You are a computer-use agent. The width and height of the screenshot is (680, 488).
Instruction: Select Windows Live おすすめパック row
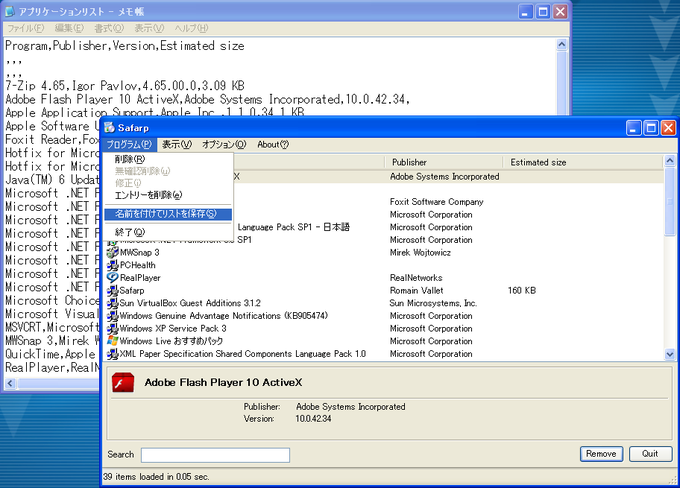pyautogui.click(x=385, y=341)
